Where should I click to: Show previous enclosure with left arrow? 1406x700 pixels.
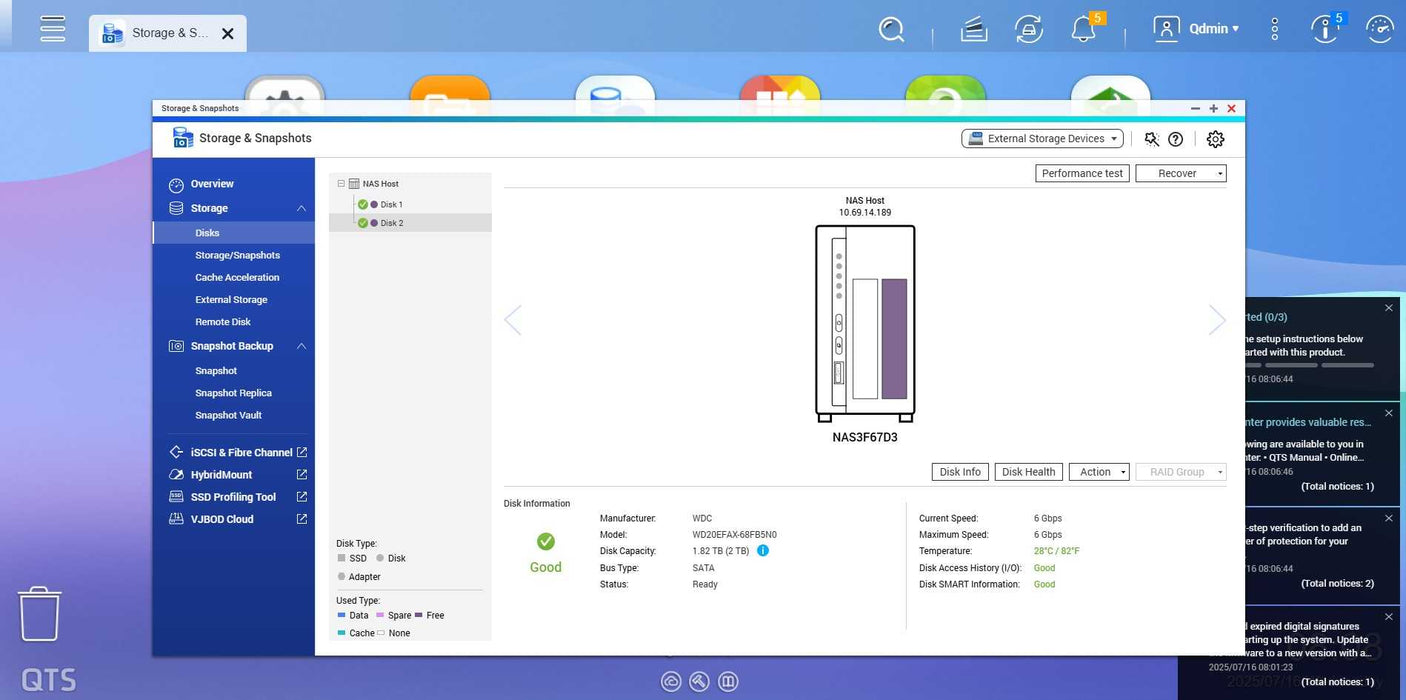(x=513, y=320)
